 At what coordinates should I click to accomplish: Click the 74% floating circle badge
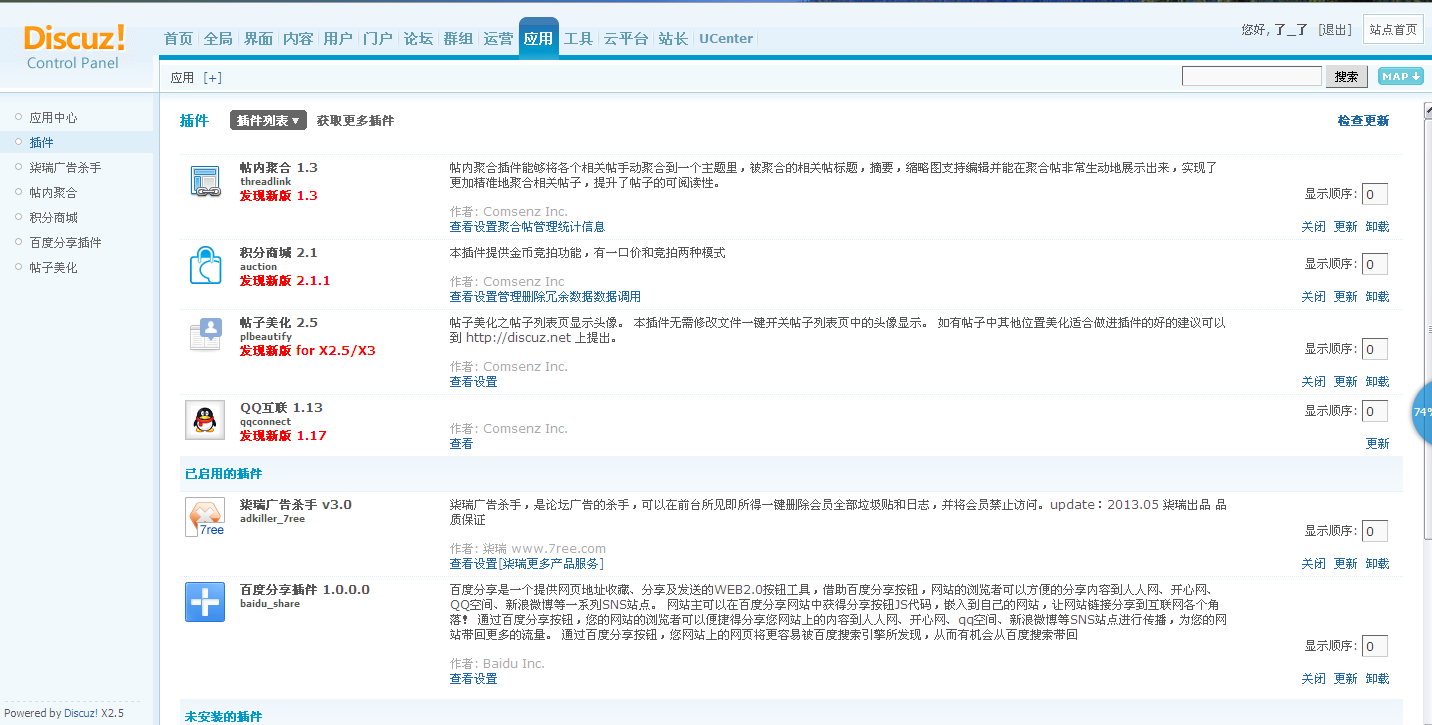click(1421, 412)
